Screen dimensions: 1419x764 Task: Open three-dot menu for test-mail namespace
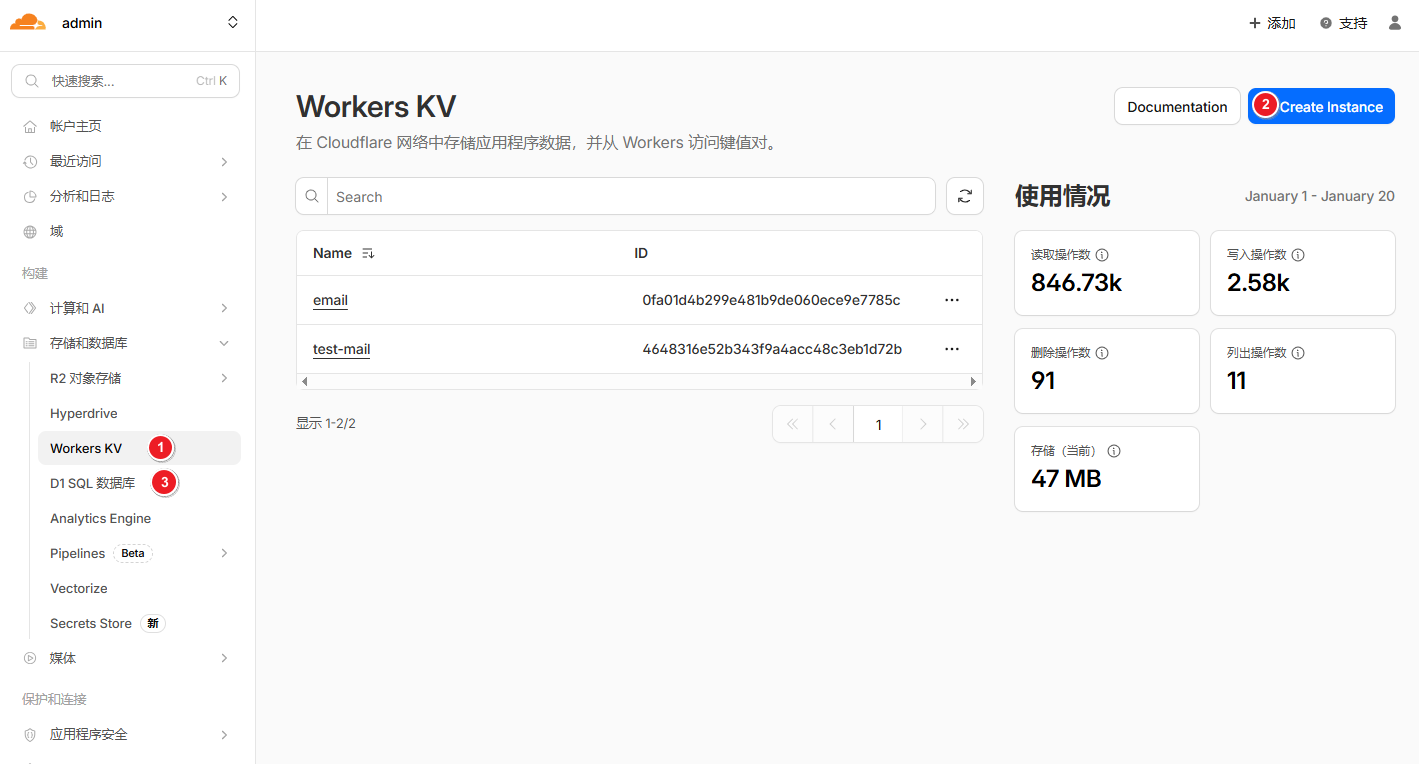click(x=952, y=349)
